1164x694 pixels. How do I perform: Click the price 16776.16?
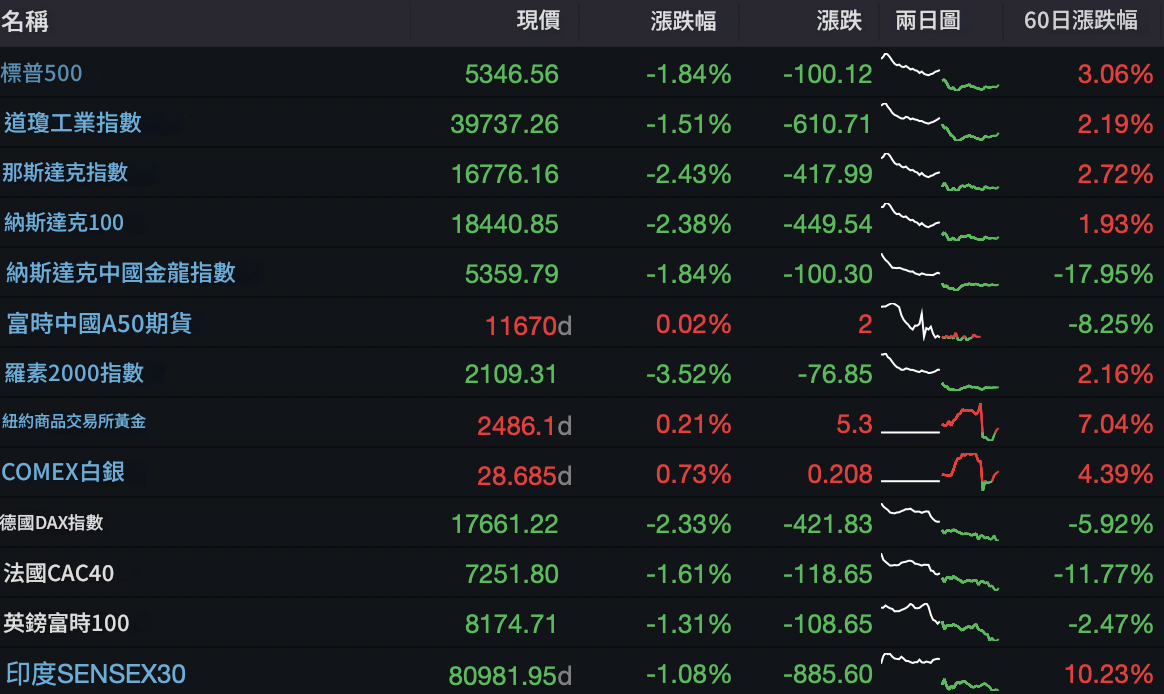click(x=505, y=174)
